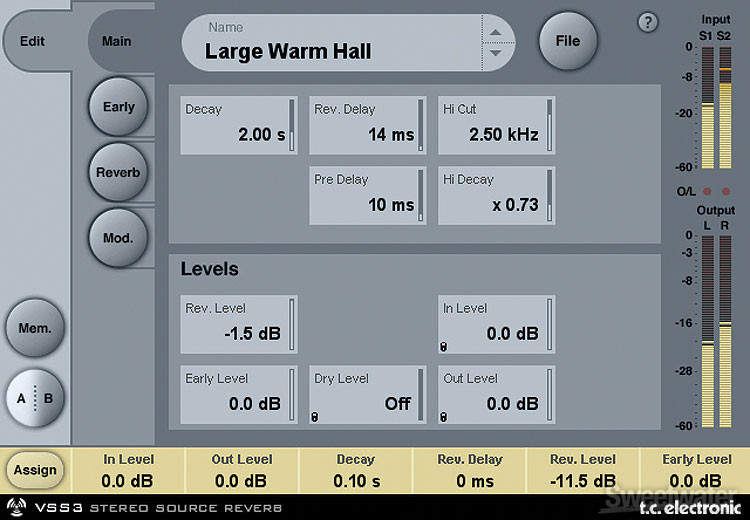Open the Early reflections page
The image size is (750, 520).
coord(118,107)
